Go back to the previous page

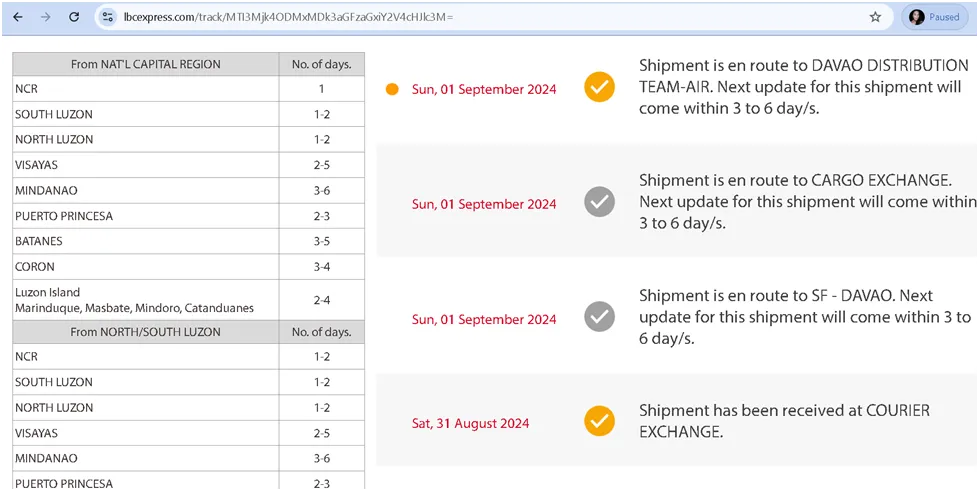click(17, 17)
